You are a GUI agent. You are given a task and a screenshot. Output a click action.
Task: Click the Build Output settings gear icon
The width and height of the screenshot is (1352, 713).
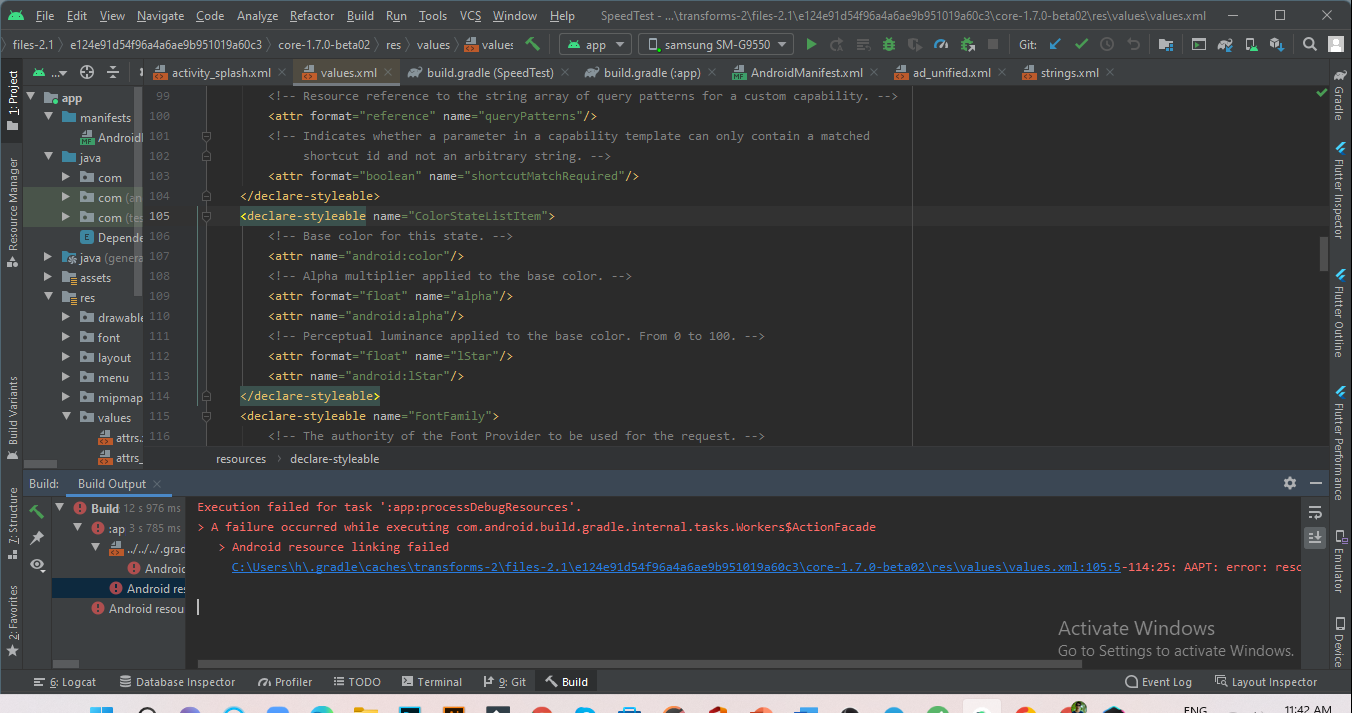tap(1290, 483)
